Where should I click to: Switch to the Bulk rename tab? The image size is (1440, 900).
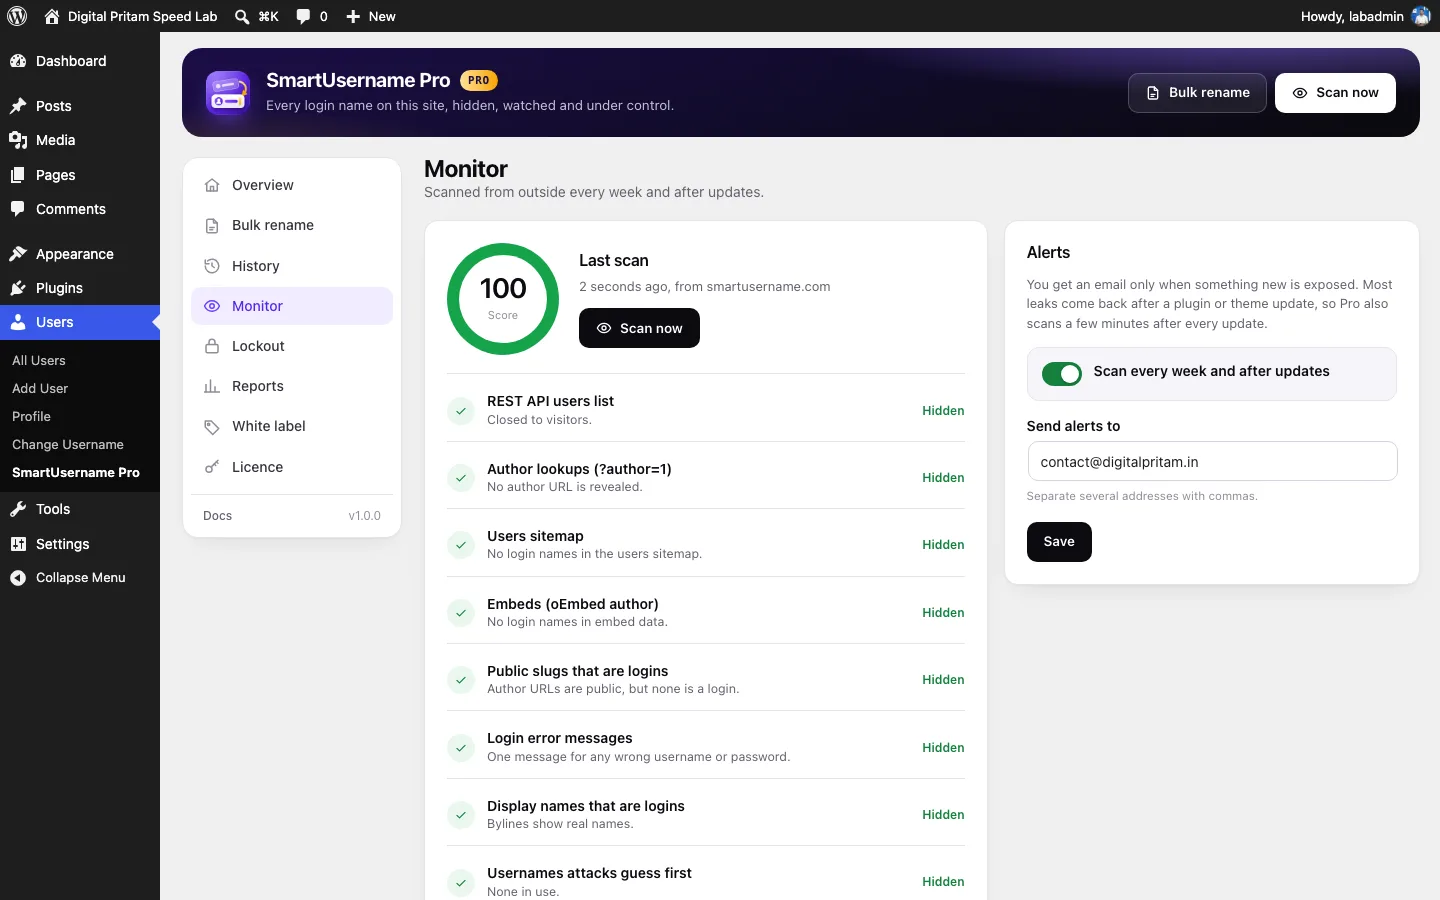pos(292,225)
